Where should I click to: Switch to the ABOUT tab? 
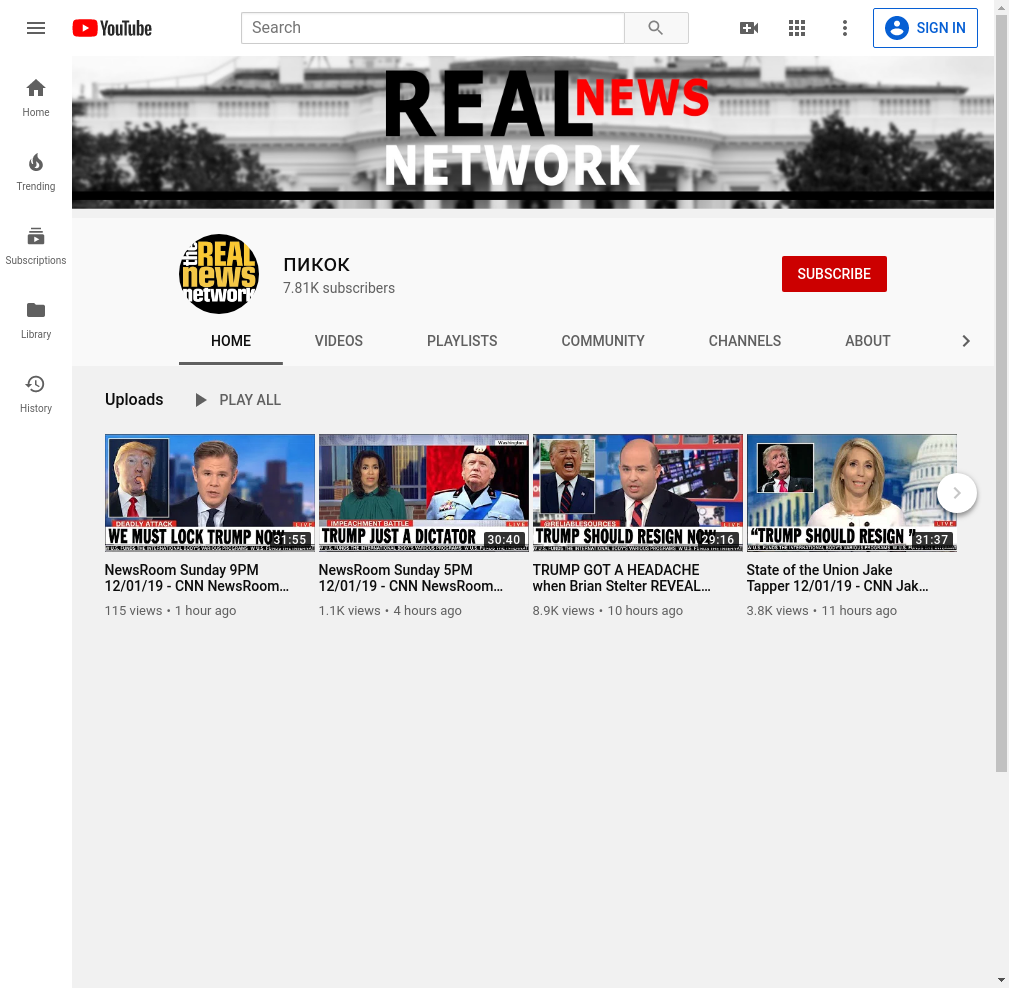[x=867, y=341]
